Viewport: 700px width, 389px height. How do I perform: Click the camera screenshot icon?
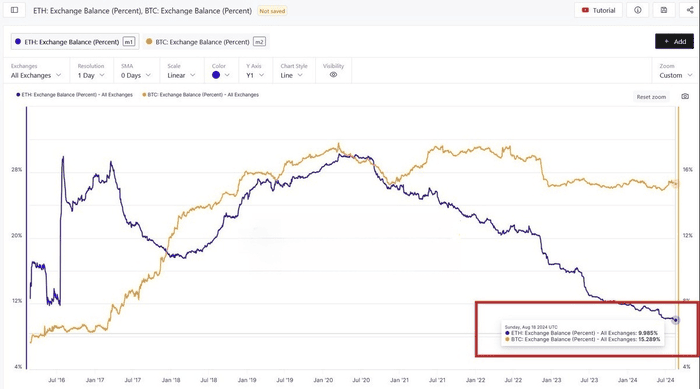click(685, 96)
